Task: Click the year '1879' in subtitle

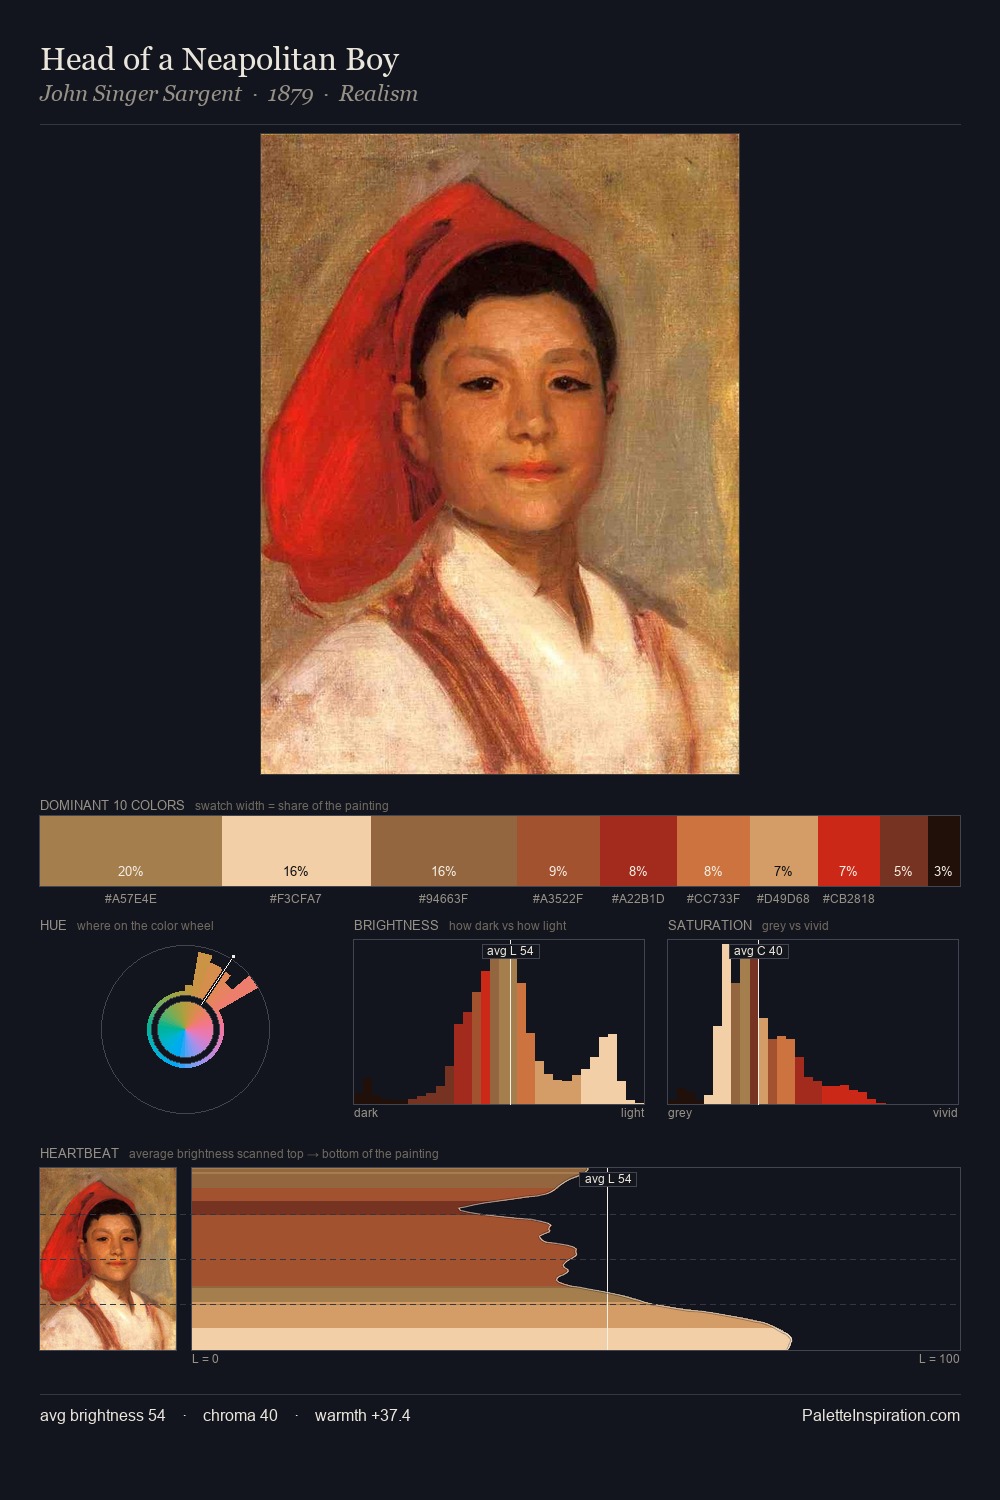Action: point(290,94)
